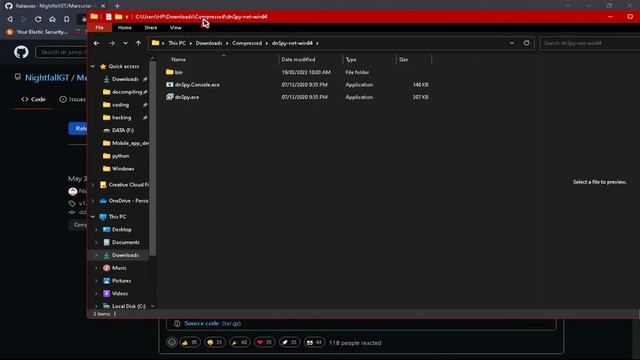Screen dimensions: 640x360
Task: Open a new browser tab
Action: (x=117, y=6)
